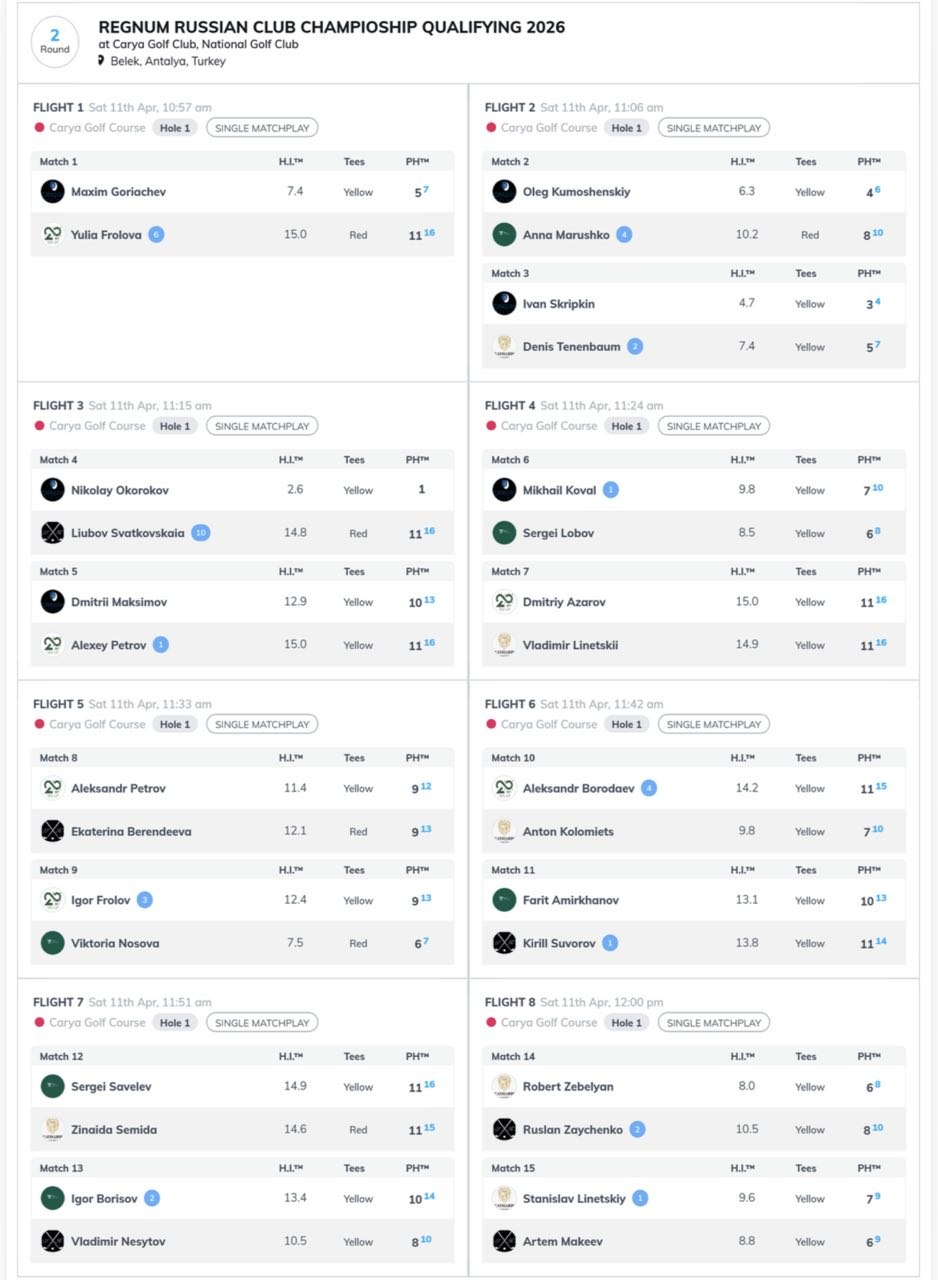Open player Nikolay Okorokov's name link

(120, 490)
